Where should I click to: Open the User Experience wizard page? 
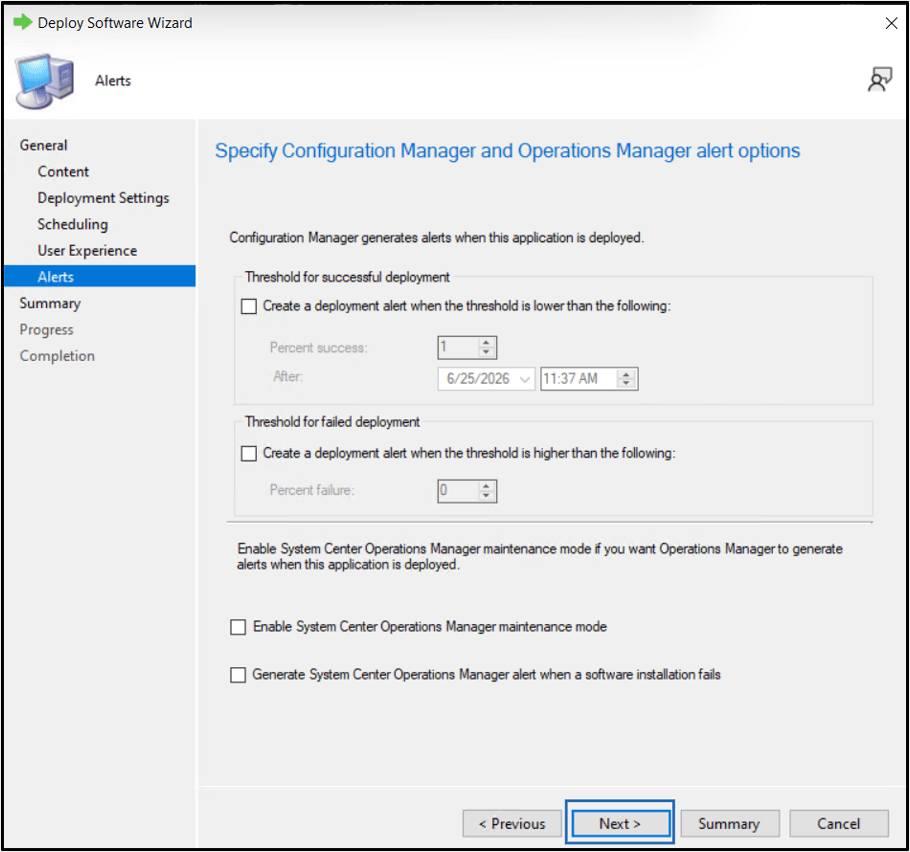[x=87, y=251]
